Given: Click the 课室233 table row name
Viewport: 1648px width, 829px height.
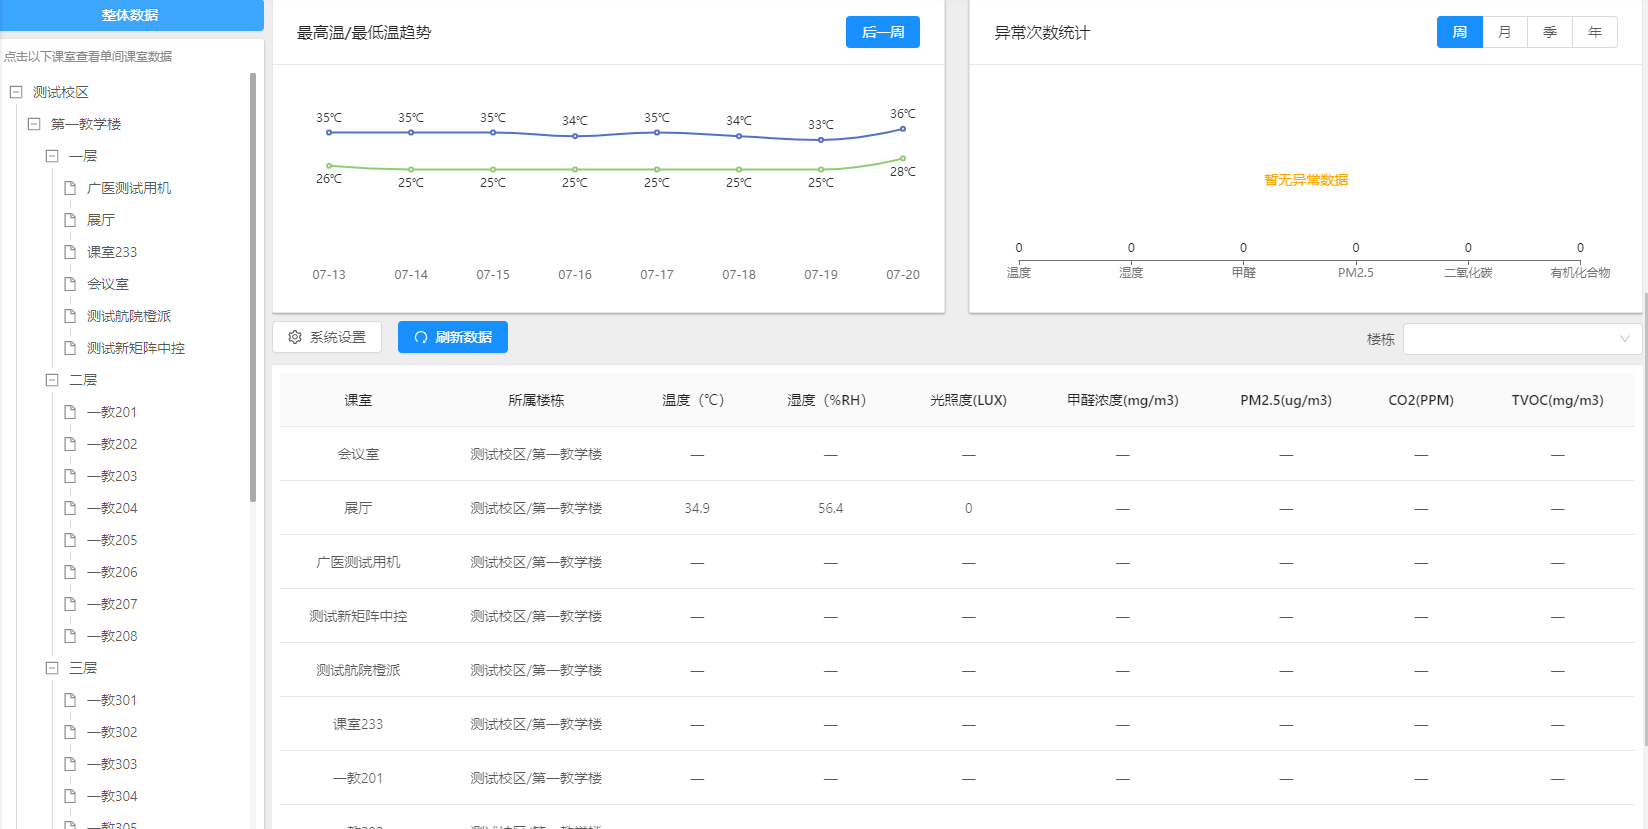Looking at the screenshot, I should tap(358, 724).
